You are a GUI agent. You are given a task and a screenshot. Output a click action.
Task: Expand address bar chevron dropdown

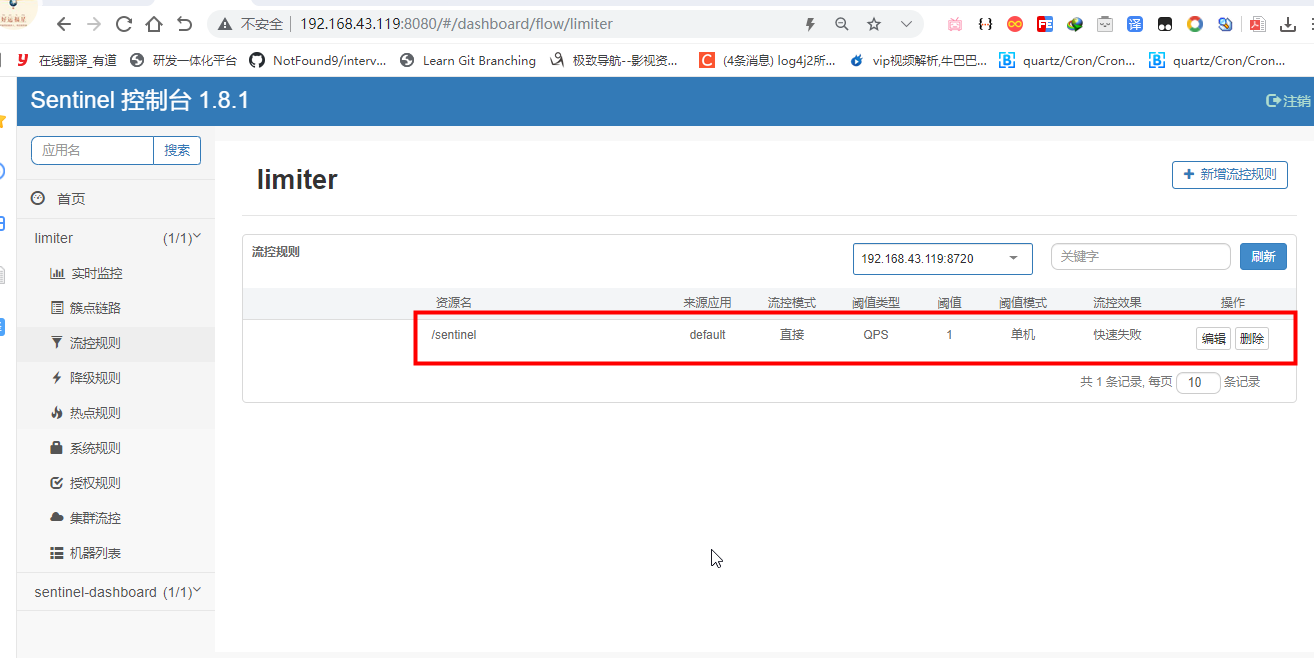[906, 24]
